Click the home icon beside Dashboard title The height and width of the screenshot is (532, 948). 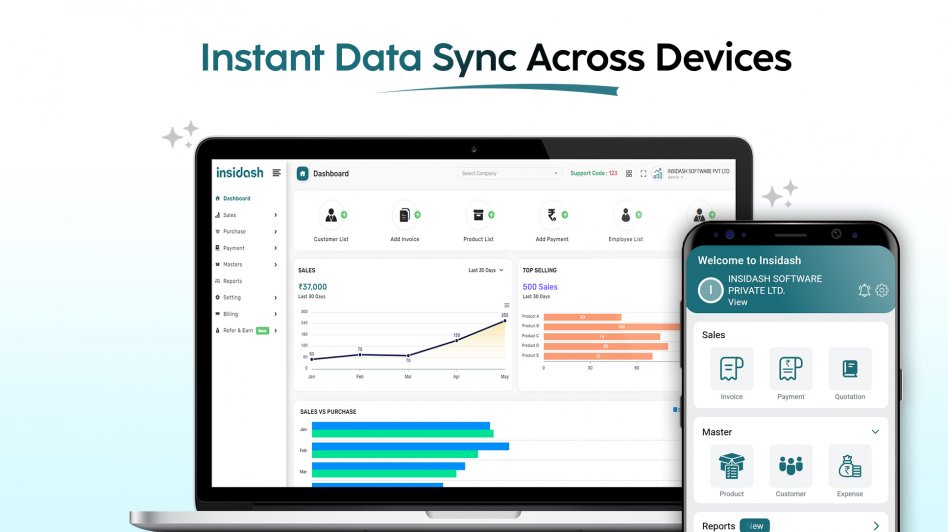pyautogui.click(x=303, y=174)
